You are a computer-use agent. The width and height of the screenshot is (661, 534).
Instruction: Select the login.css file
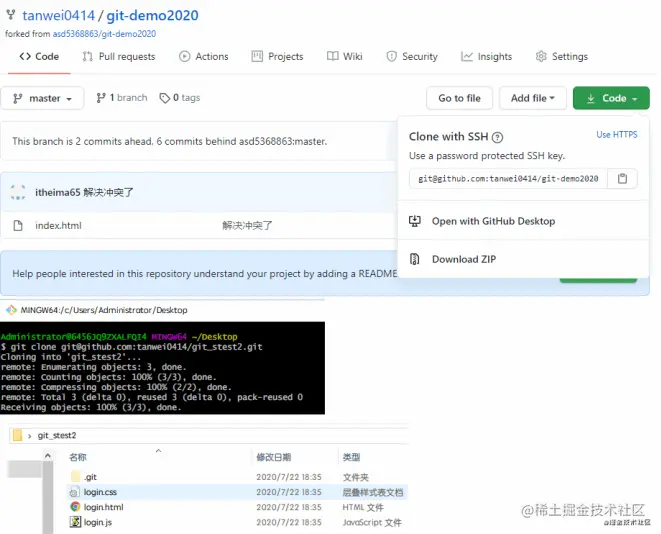point(100,492)
